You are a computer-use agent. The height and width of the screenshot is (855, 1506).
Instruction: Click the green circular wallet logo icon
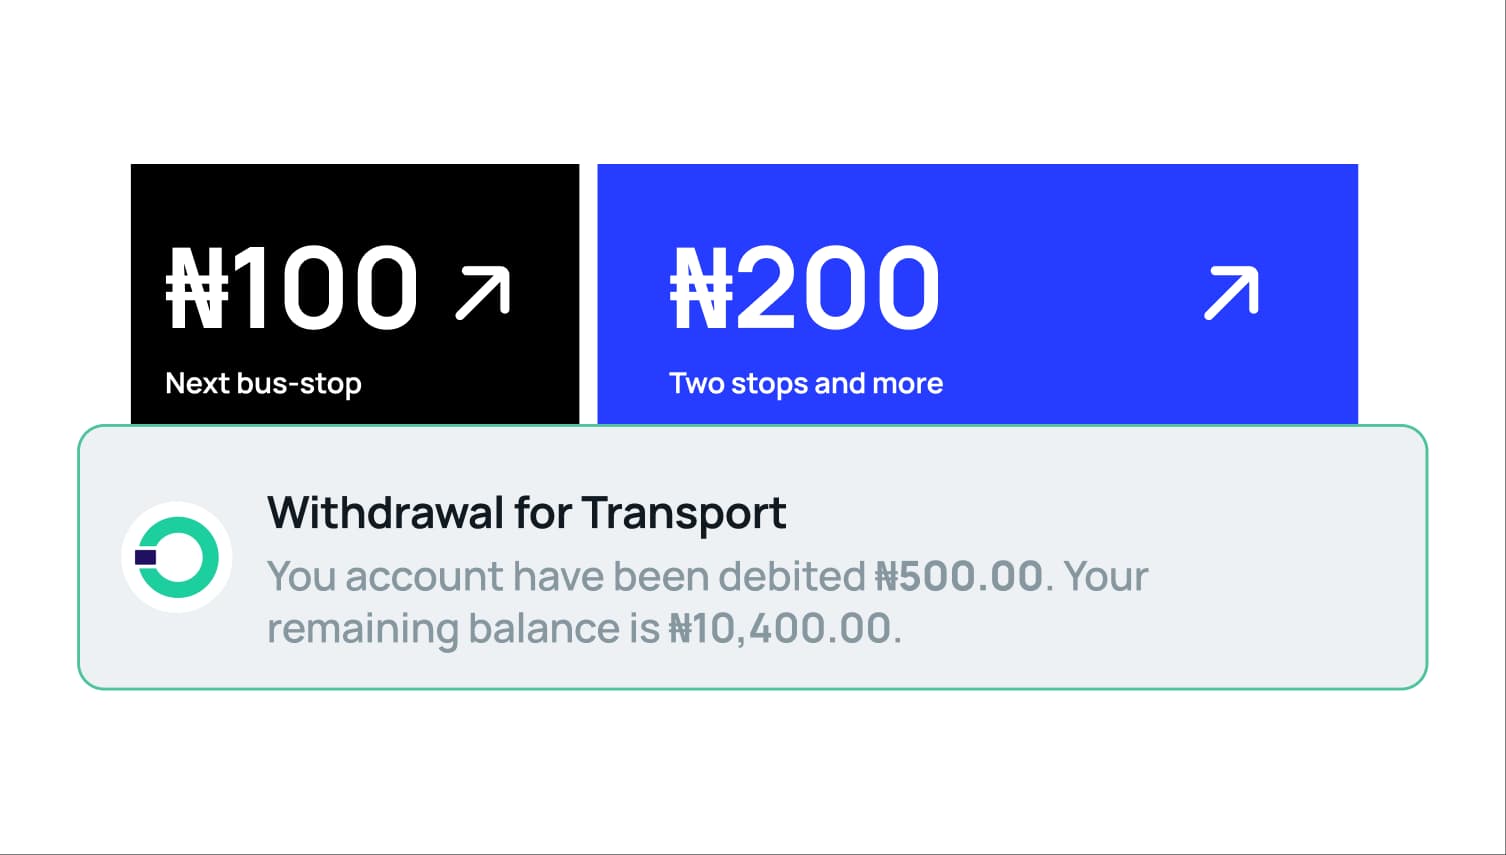click(x=178, y=557)
